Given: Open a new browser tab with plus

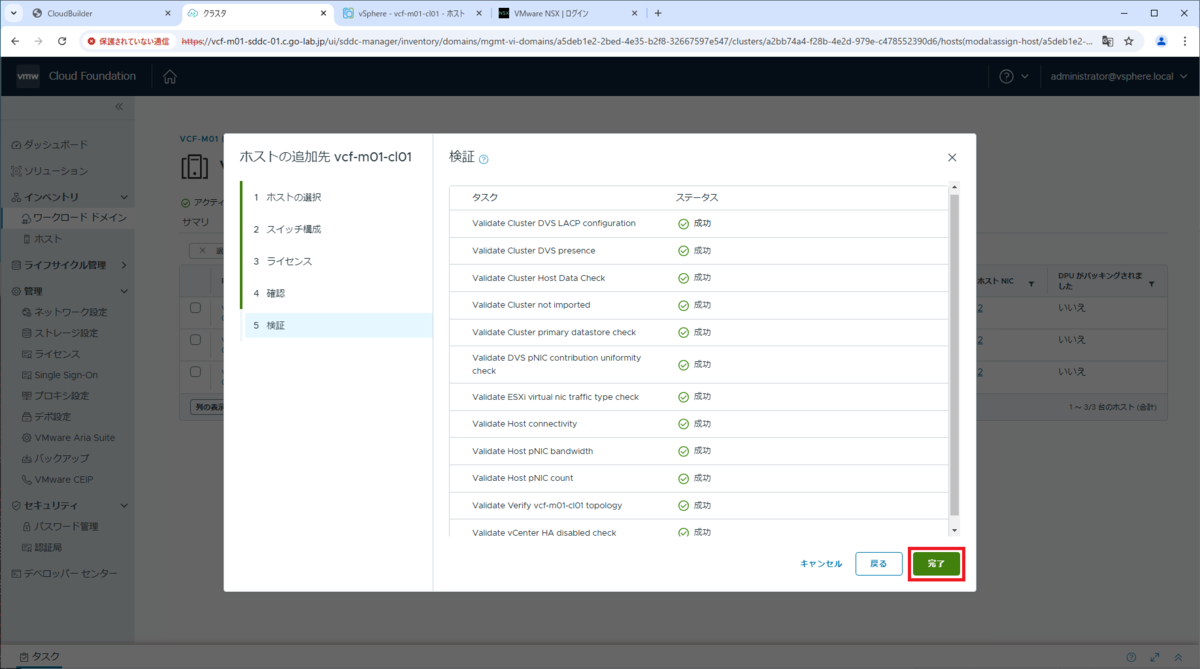Looking at the screenshot, I should pyautogui.click(x=658, y=13).
